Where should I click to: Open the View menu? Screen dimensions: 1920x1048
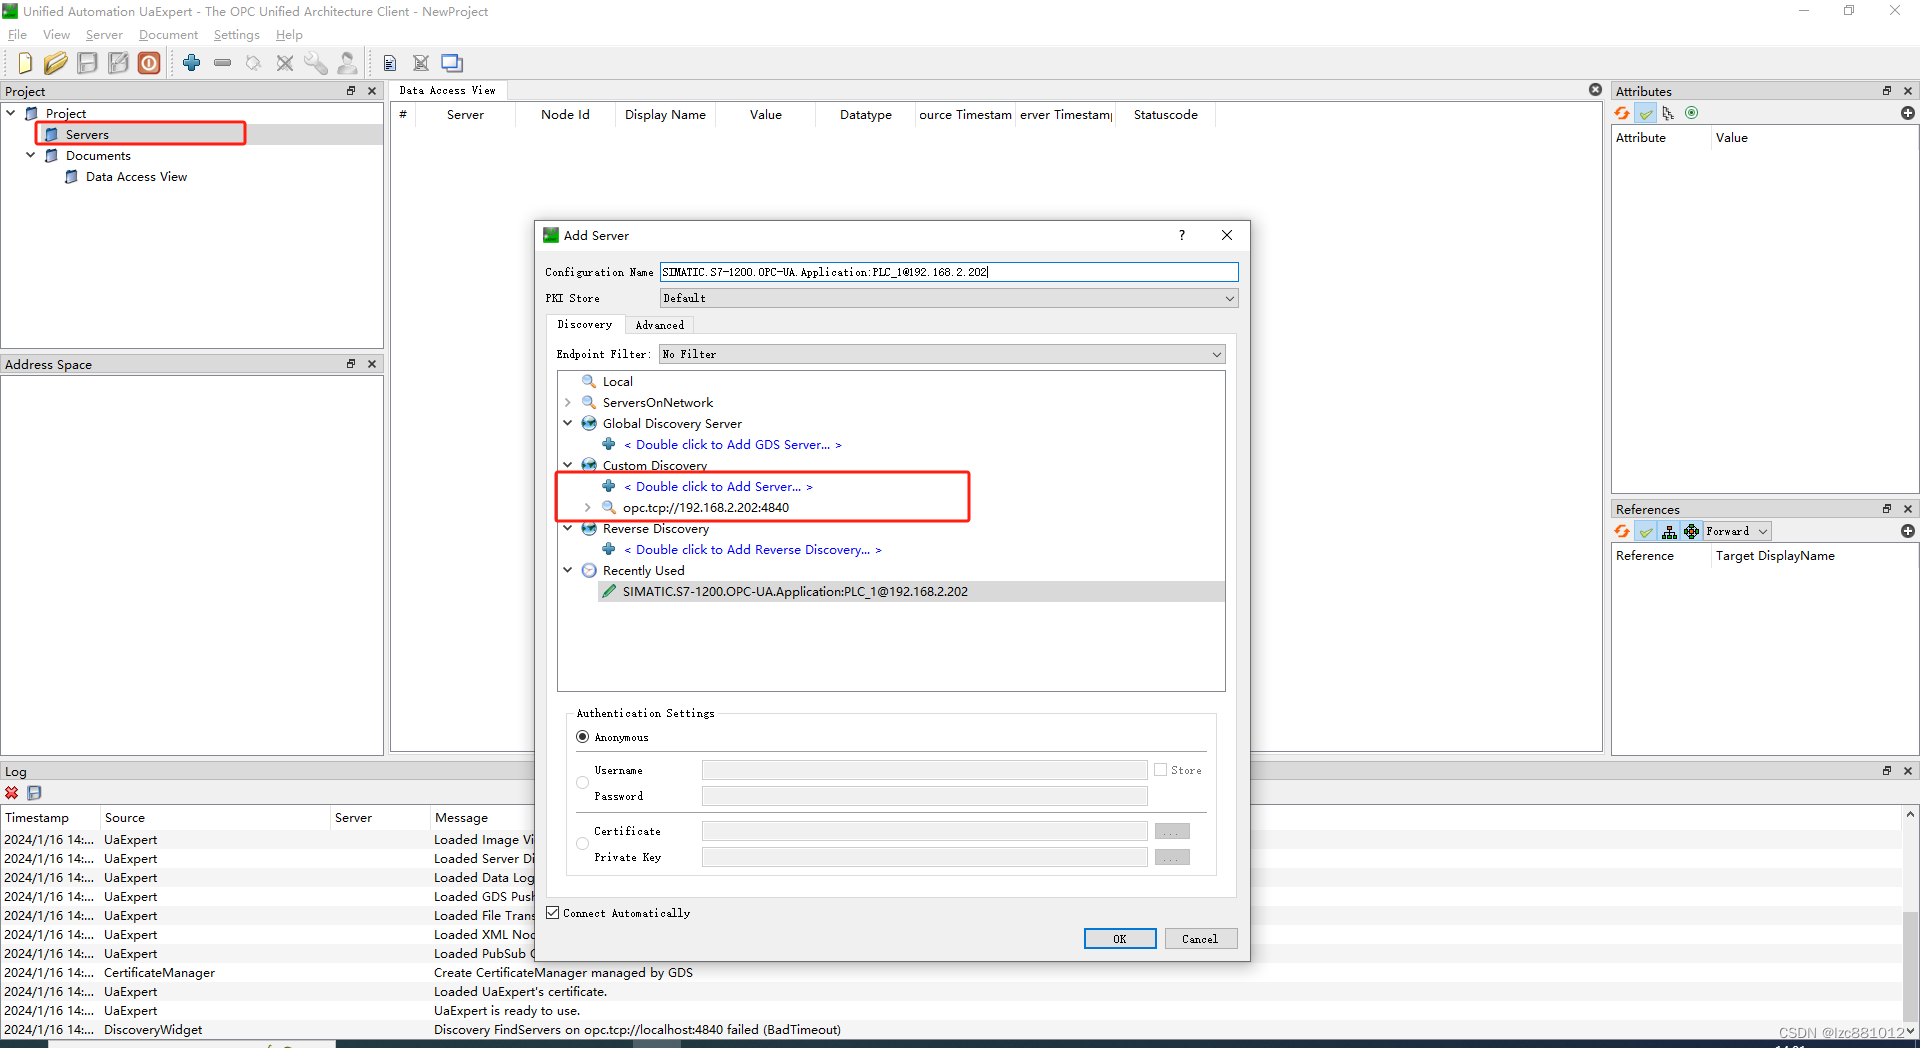(56, 35)
